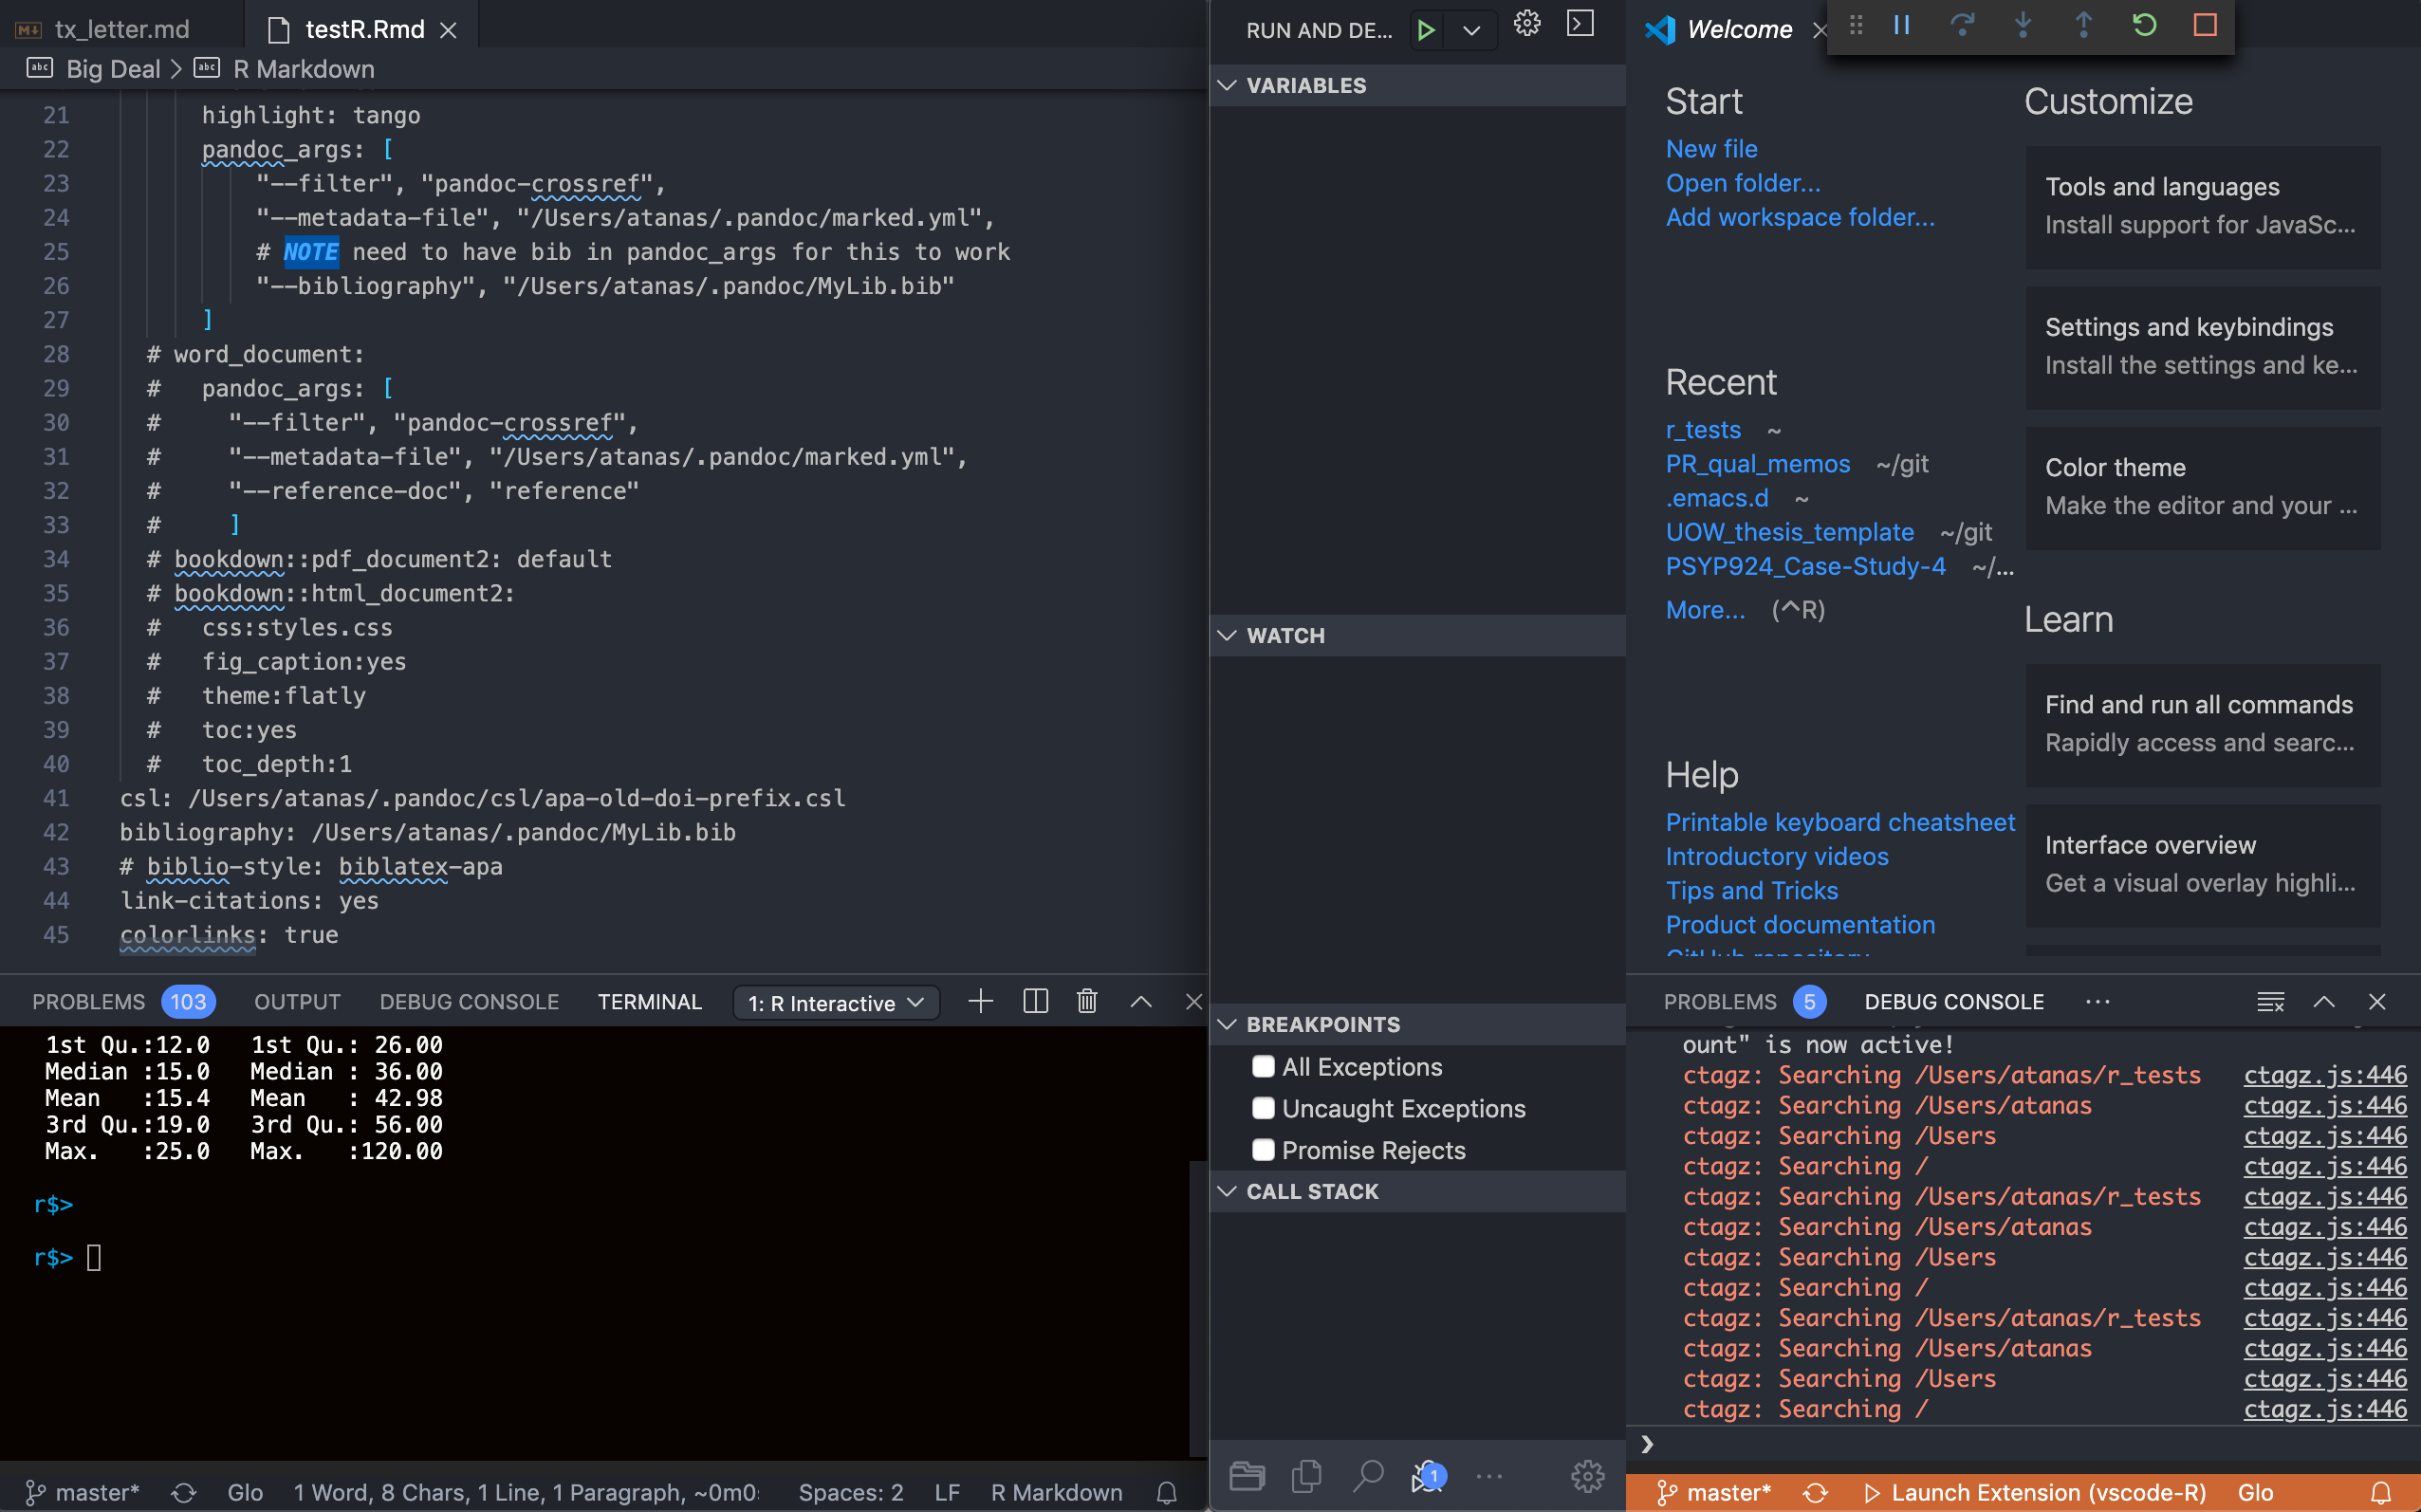Switch to the OUTPUT panel tab
The image size is (2421, 1512).
tap(296, 1001)
